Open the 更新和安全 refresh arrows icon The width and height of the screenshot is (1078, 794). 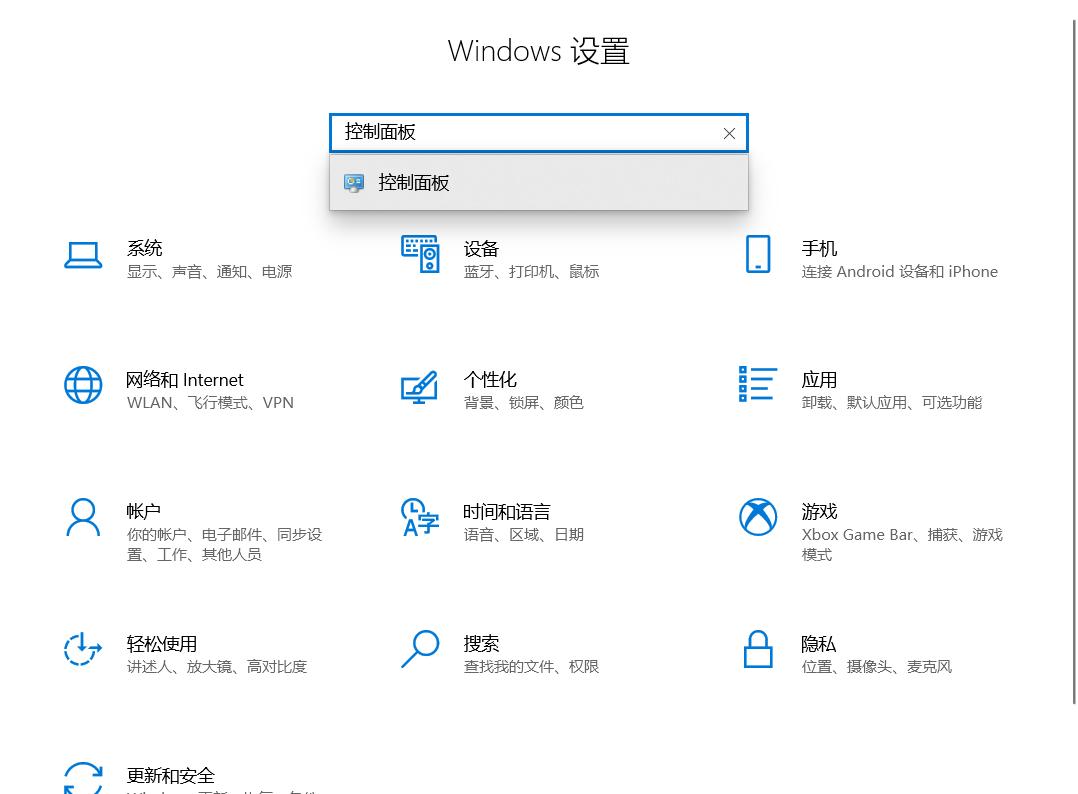pyautogui.click(x=83, y=778)
